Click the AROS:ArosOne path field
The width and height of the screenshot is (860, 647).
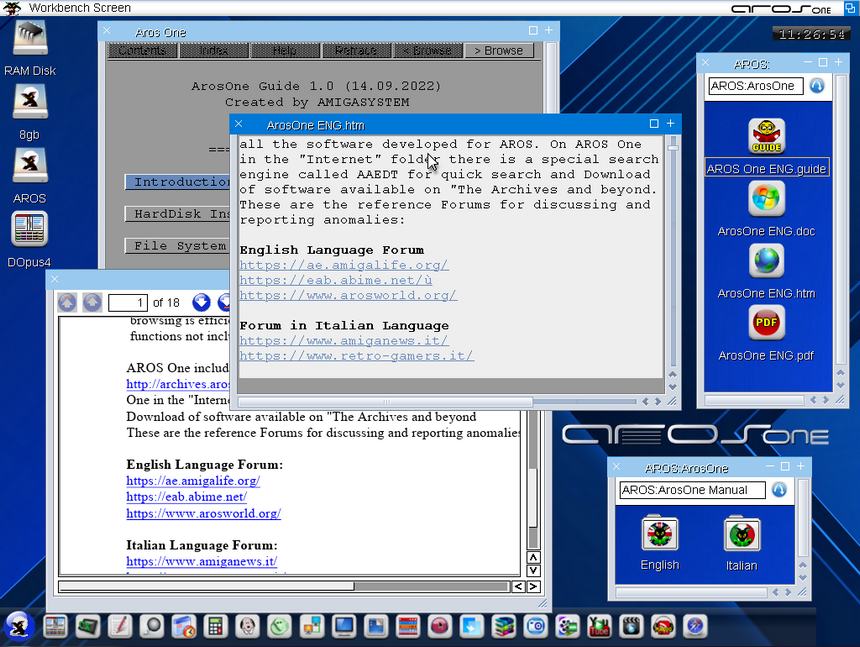click(755, 86)
